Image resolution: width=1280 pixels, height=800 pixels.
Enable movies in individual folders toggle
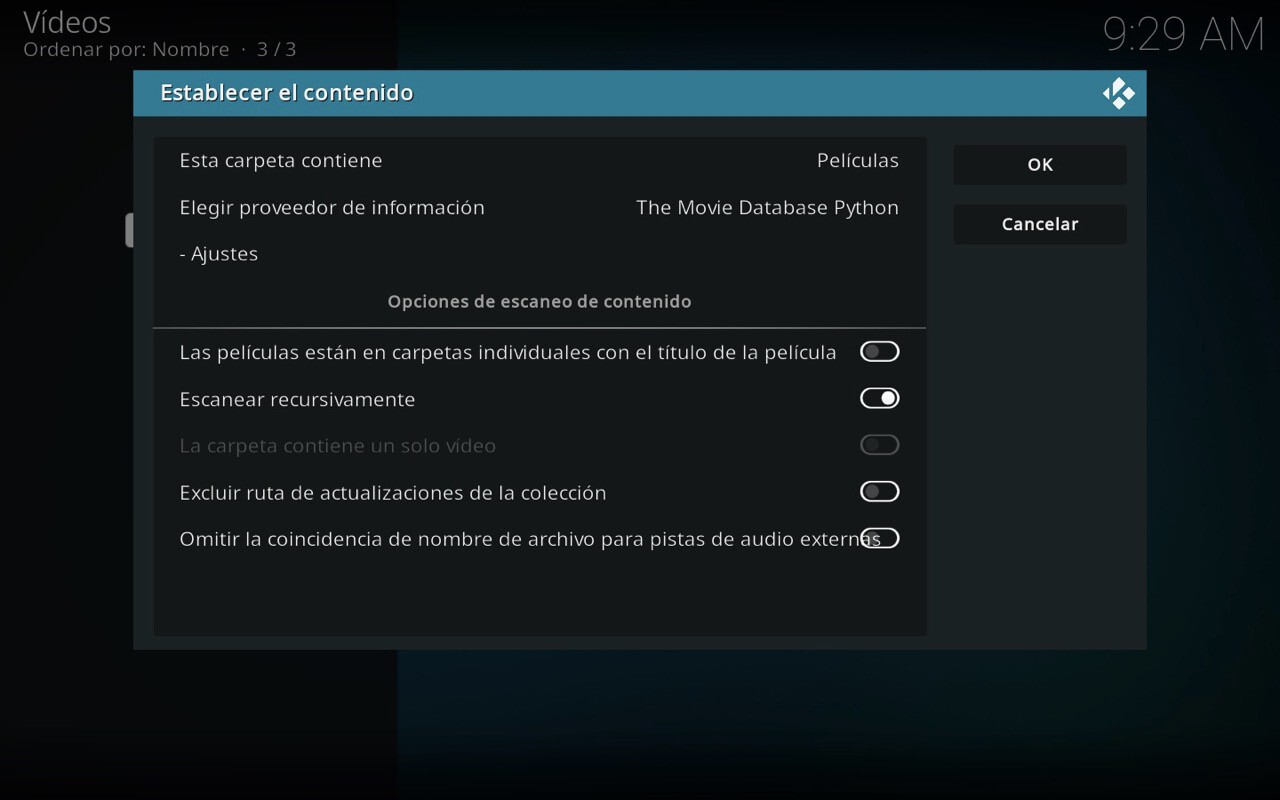879,351
